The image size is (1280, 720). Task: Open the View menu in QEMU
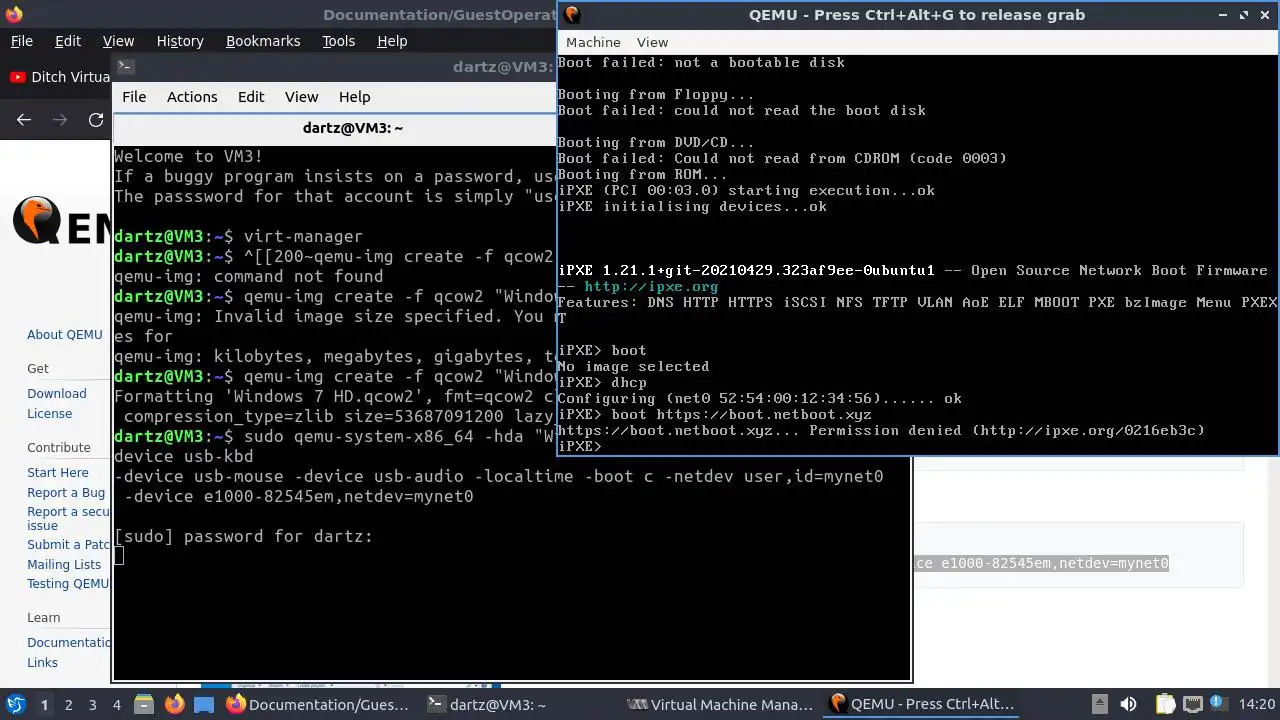[x=652, y=42]
